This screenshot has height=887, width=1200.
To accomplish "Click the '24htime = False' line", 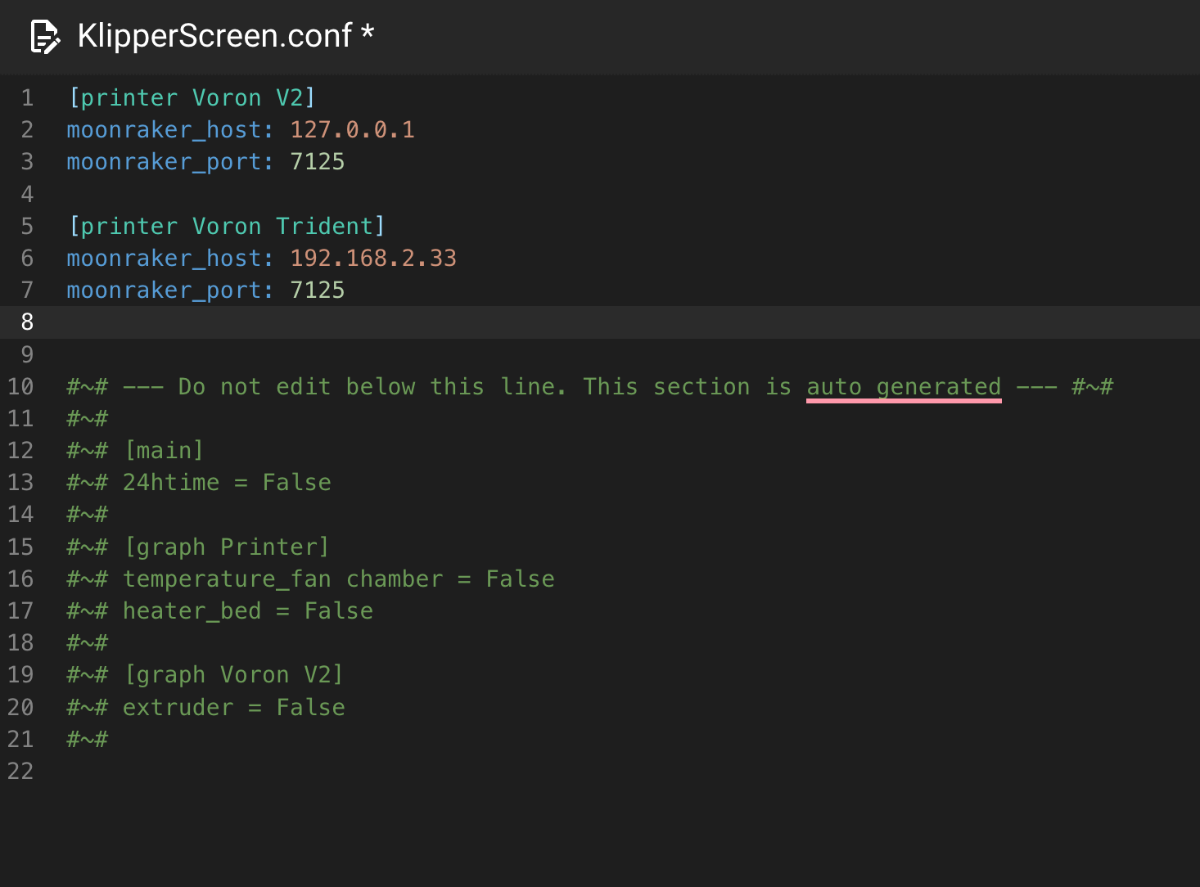I will [199, 483].
